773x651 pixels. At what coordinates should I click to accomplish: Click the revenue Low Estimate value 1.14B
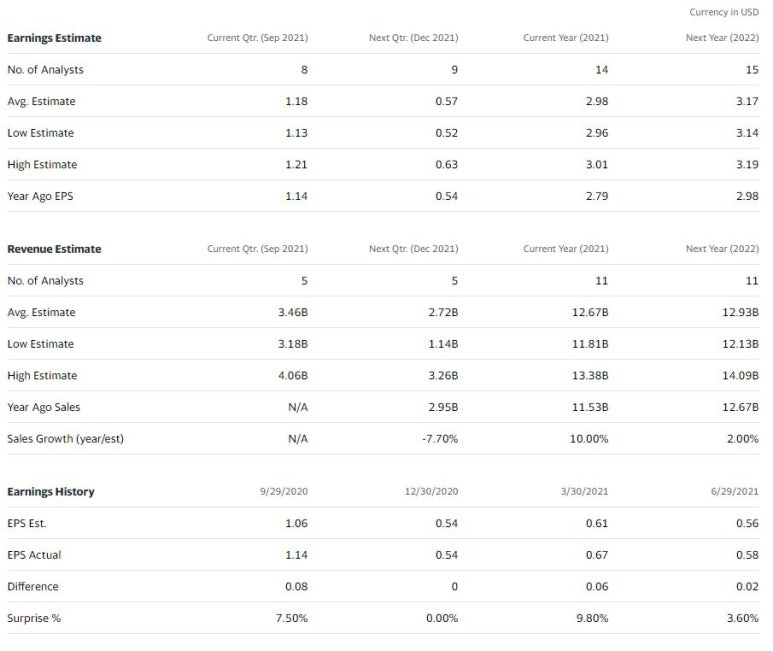443,343
